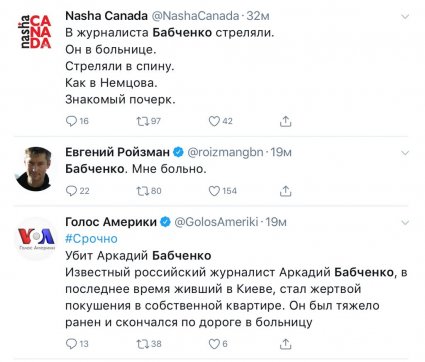
Task: Like the Nasha Canada tweet
Action: pyautogui.click(x=214, y=121)
